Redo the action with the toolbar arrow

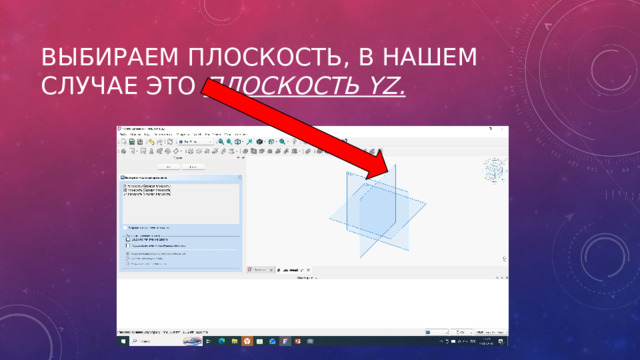click(x=160, y=142)
